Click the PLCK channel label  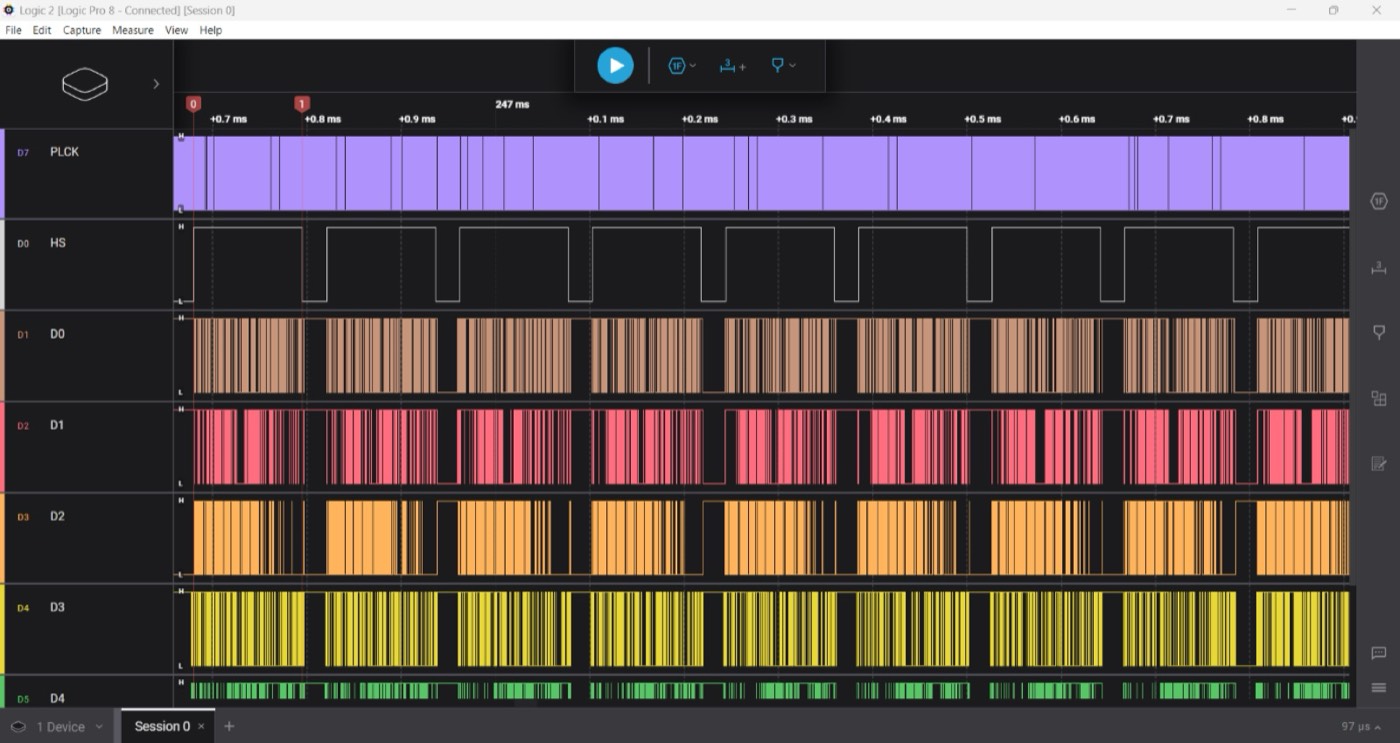click(64, 152)
